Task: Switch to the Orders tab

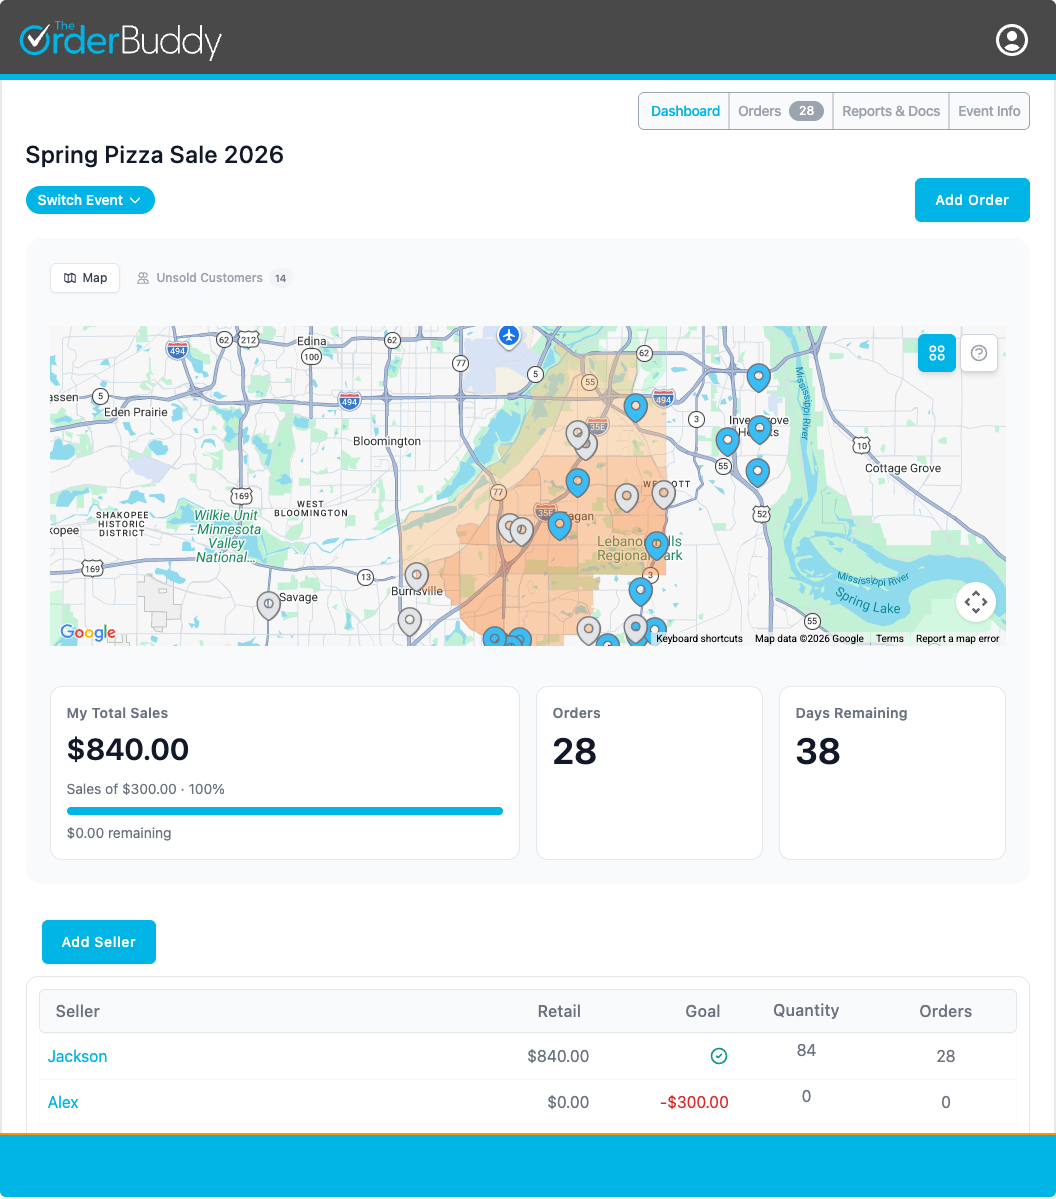Action: click(759, 111)
